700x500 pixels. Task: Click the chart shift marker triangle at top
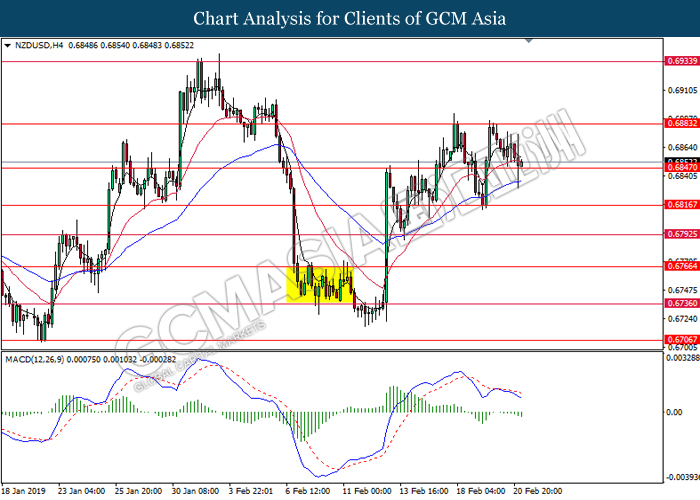click(x=529, y=41)
